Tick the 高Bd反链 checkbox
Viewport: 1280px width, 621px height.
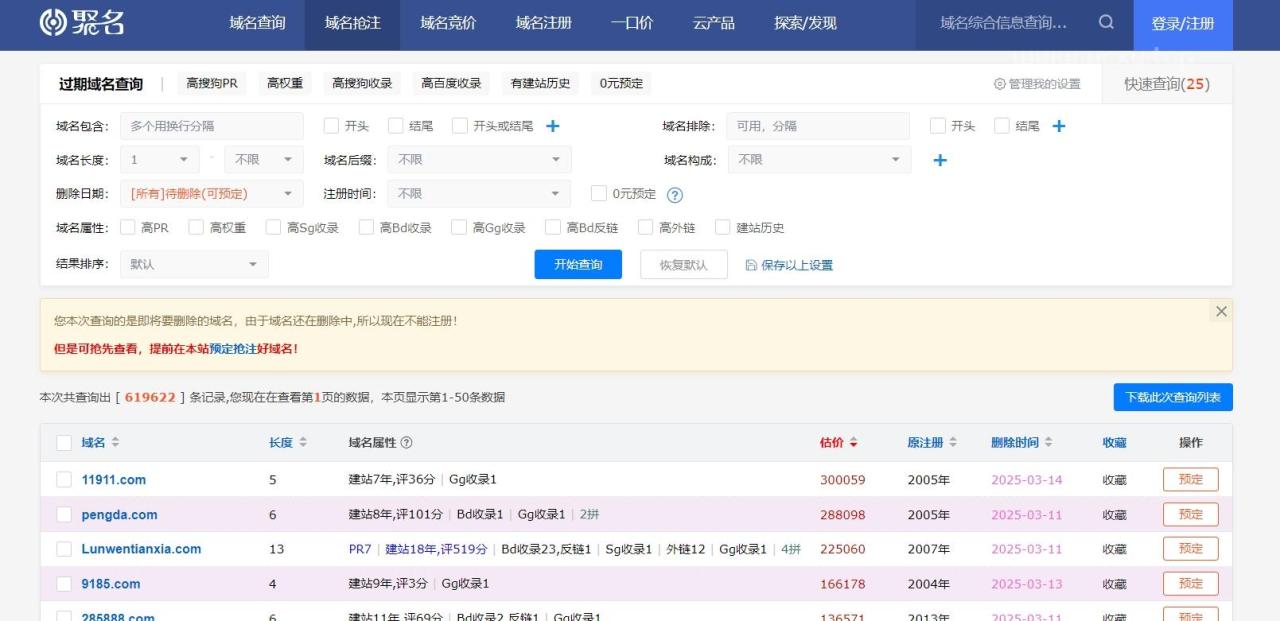tap(552, 227)
